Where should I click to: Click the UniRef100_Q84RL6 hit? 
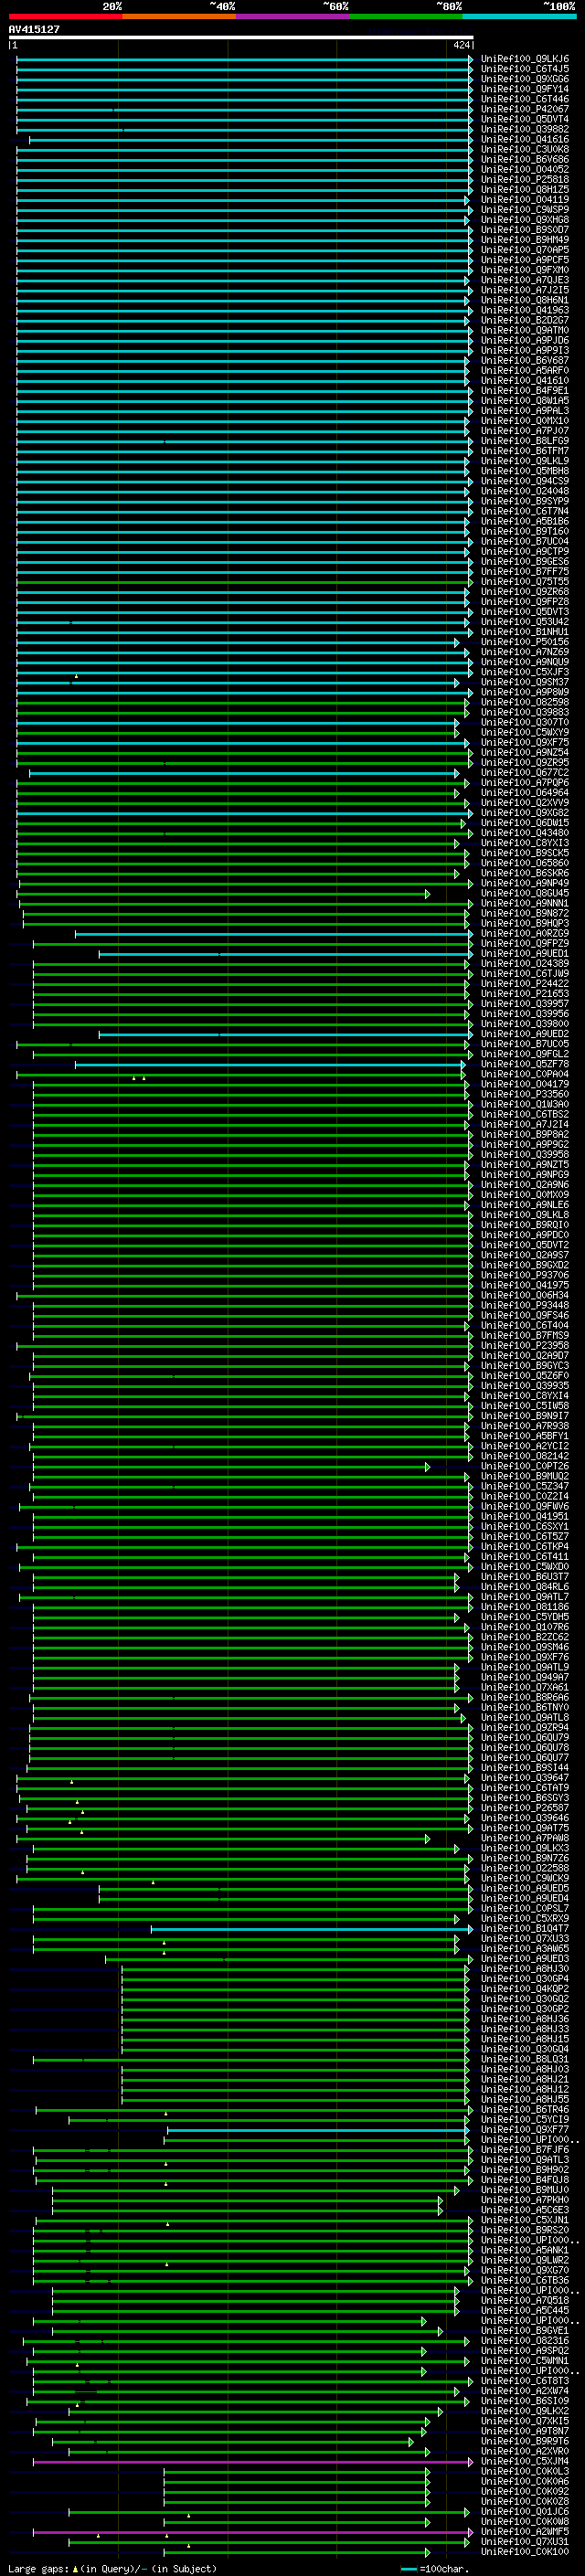click(x=525, y=1586)
